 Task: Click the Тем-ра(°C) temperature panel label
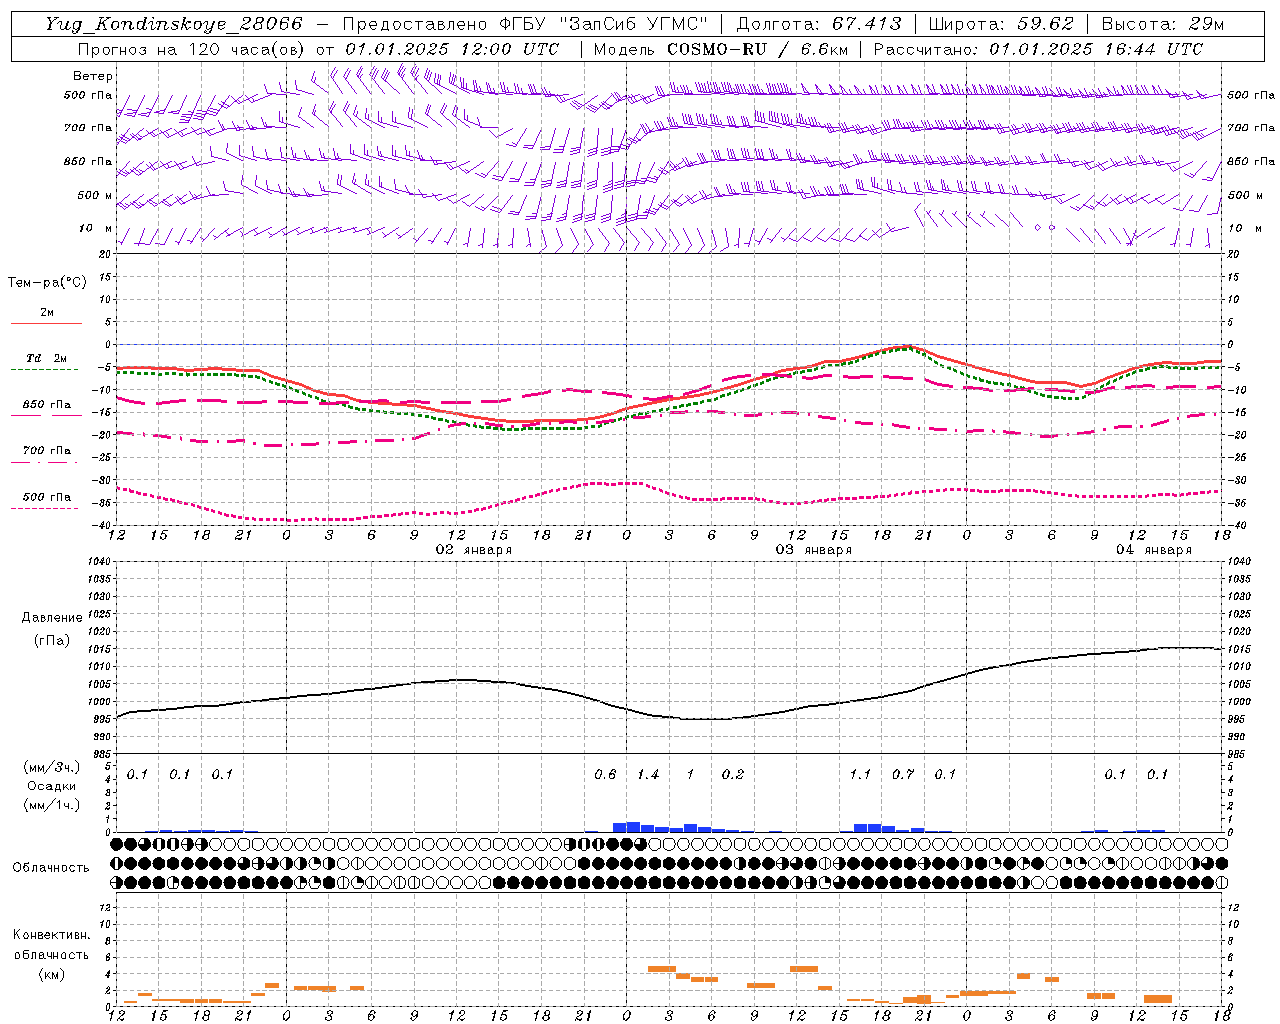47,282
